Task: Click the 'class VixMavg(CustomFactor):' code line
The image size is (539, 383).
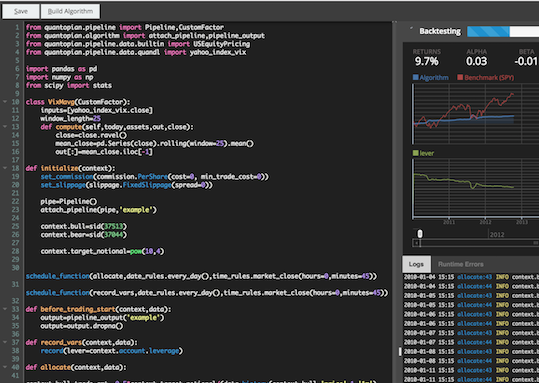Action: pyautogui.click(x=78, y=102)
